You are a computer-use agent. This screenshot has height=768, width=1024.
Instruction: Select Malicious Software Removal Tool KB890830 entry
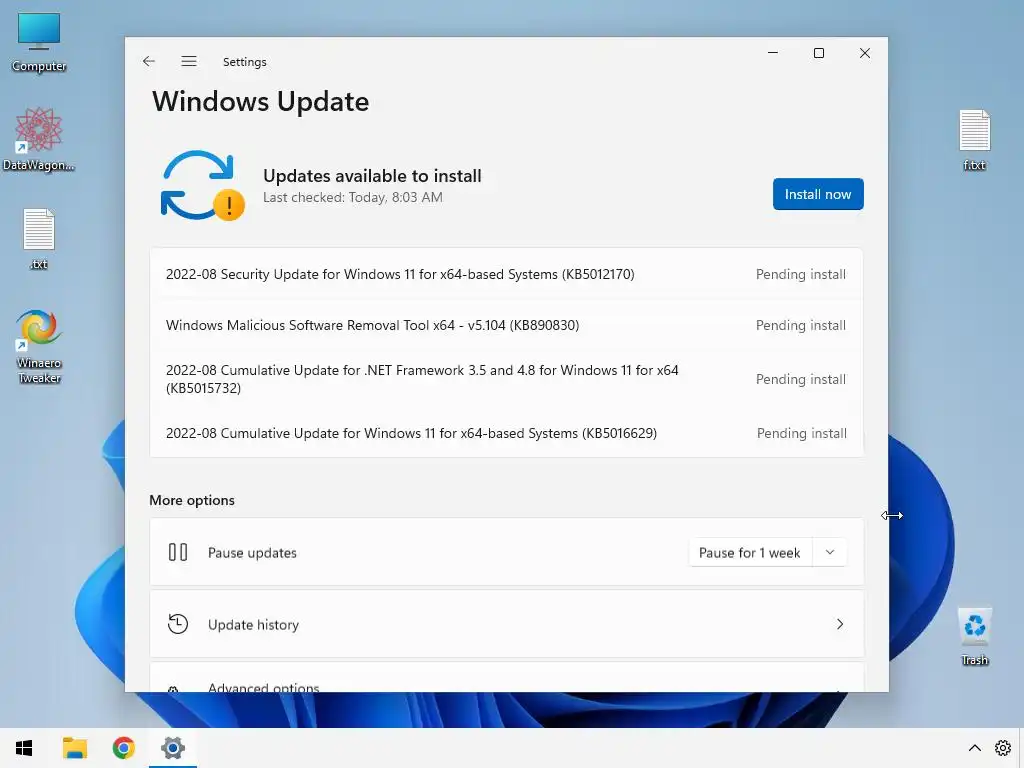[x=506, y=325]
